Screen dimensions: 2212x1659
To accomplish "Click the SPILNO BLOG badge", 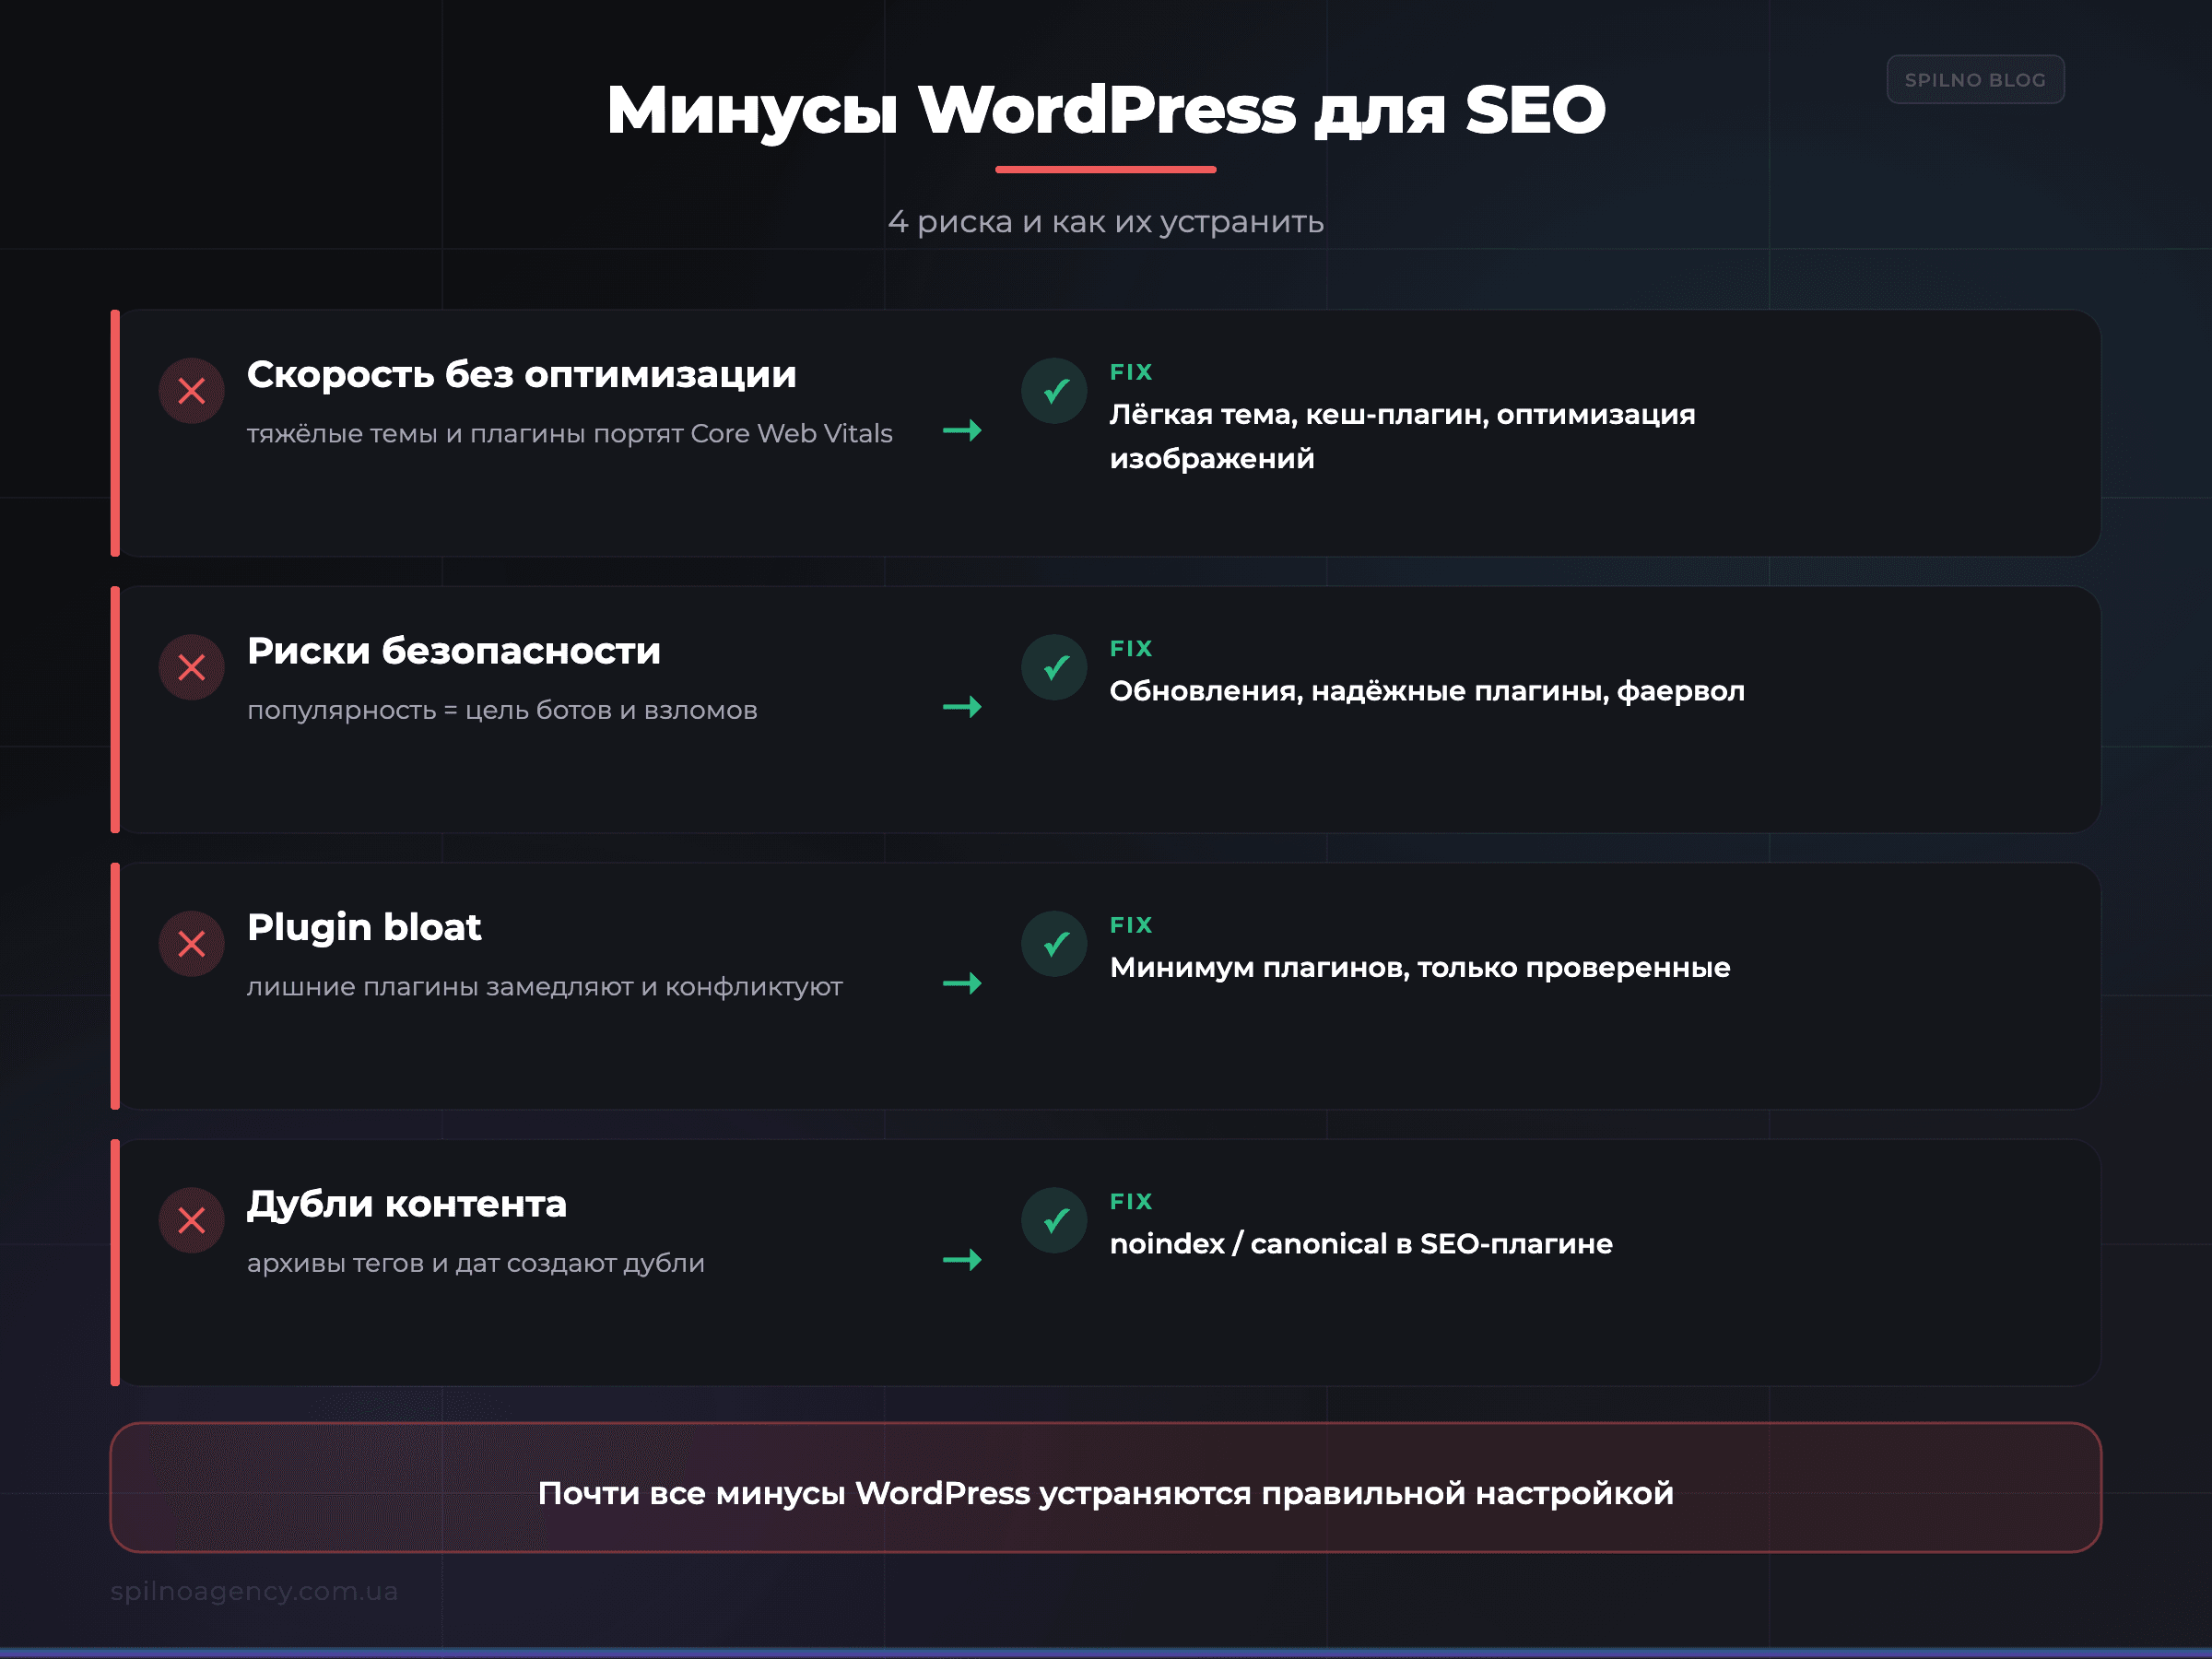I will tap(1975, 80).
